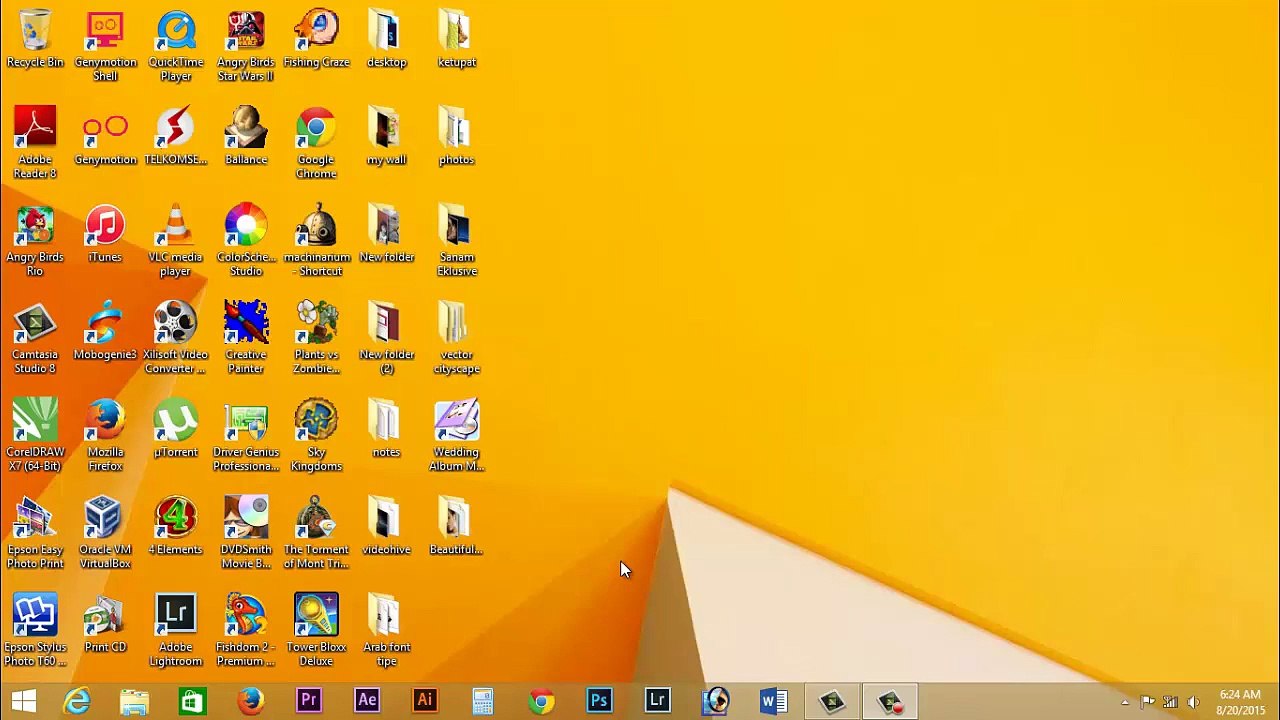Open the volume control in the tray
The width and height of the screenshot is (1280, 720).
click(1193, 702)
